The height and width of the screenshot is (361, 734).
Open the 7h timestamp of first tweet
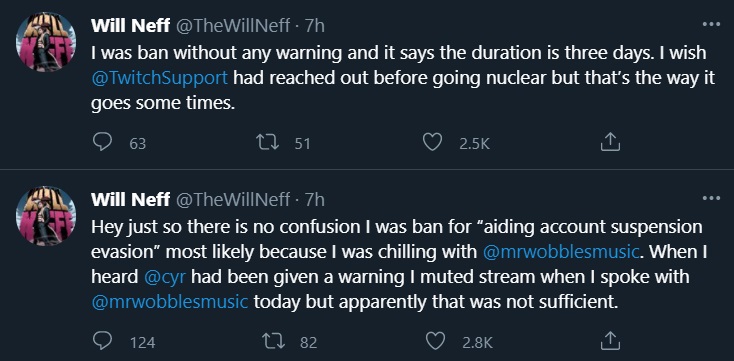(x=315, y=26)
